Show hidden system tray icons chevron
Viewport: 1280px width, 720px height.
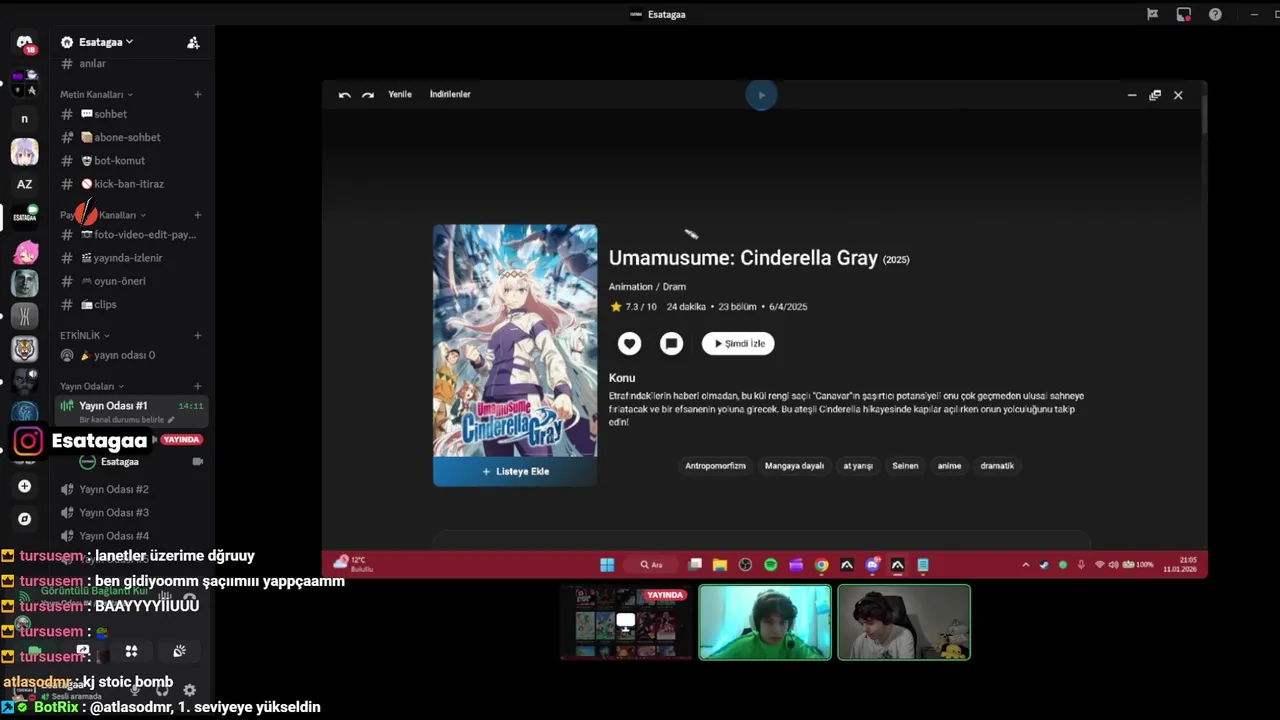tap(1025, 565)
